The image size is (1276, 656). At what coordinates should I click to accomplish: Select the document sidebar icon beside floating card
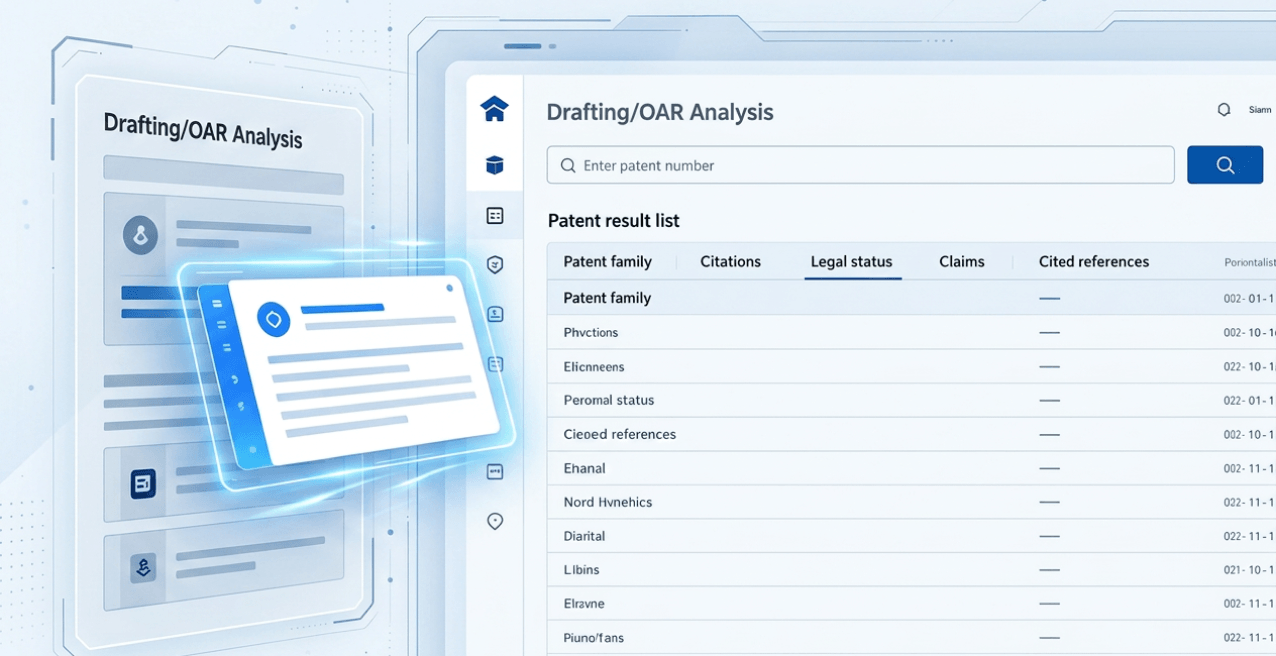[x=494, y=365]
